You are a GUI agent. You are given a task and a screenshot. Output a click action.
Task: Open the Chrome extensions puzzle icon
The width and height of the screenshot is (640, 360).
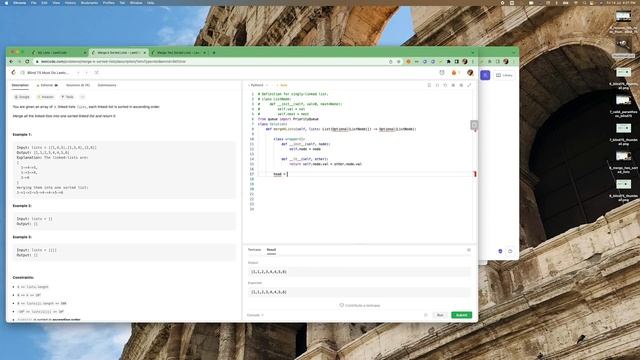point(449,62)
